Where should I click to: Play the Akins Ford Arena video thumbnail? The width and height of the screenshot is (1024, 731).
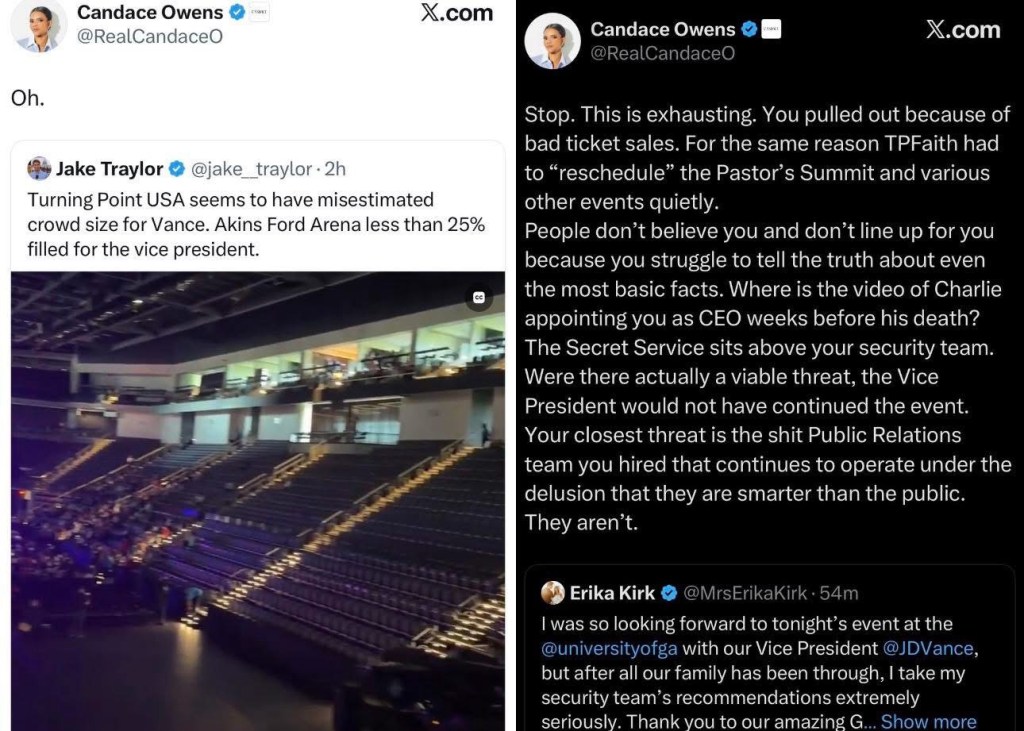(257, 500)
